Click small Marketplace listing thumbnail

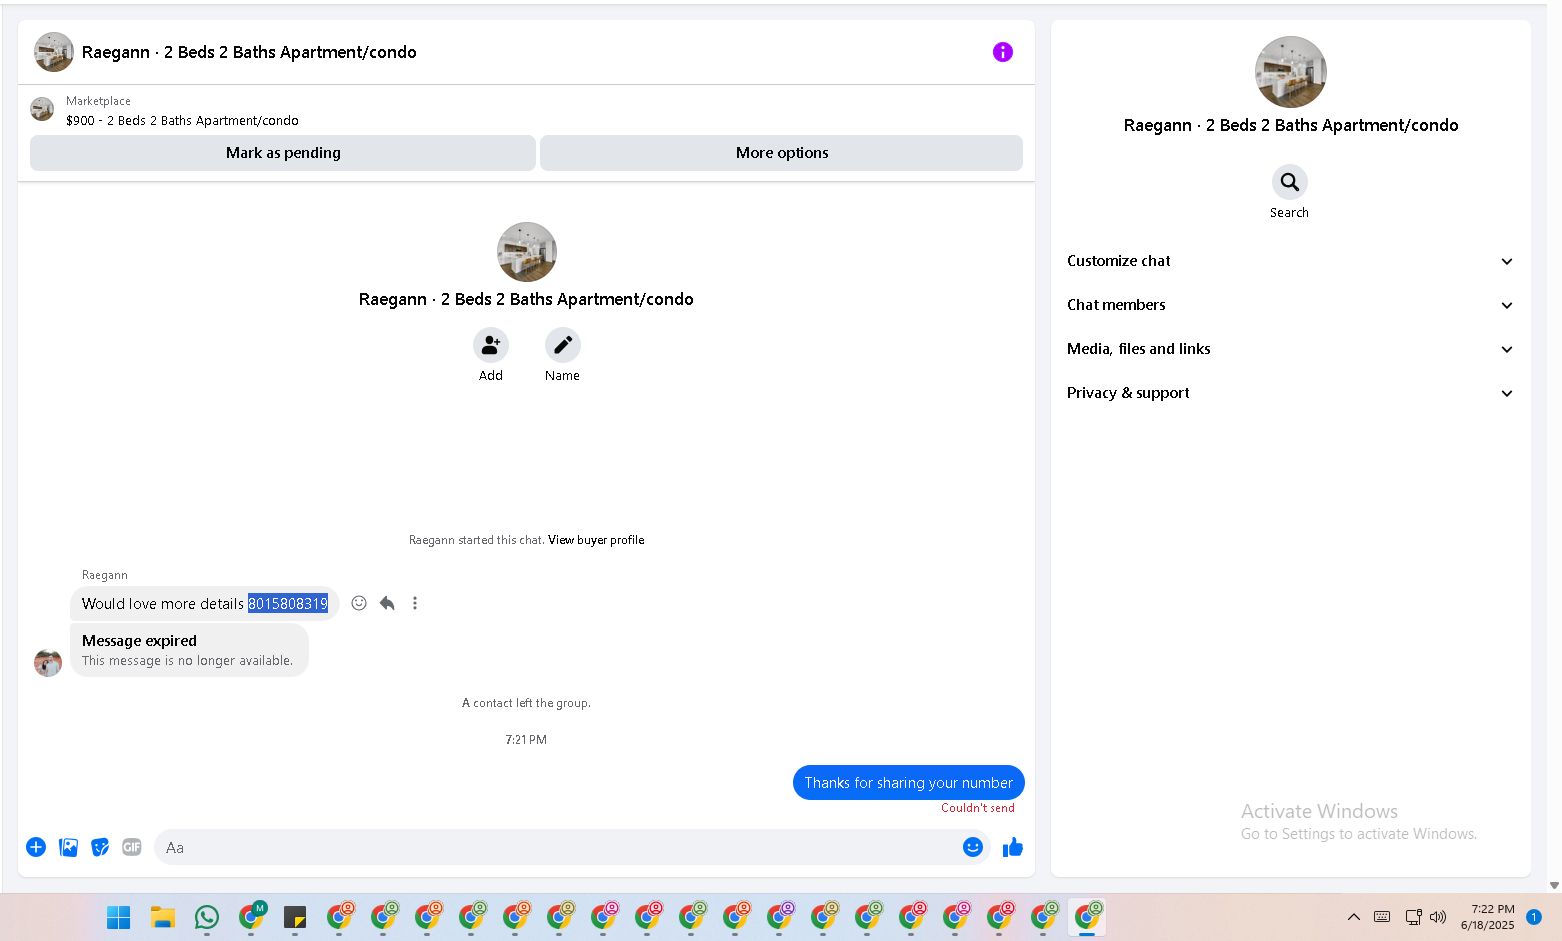point(42,109)
